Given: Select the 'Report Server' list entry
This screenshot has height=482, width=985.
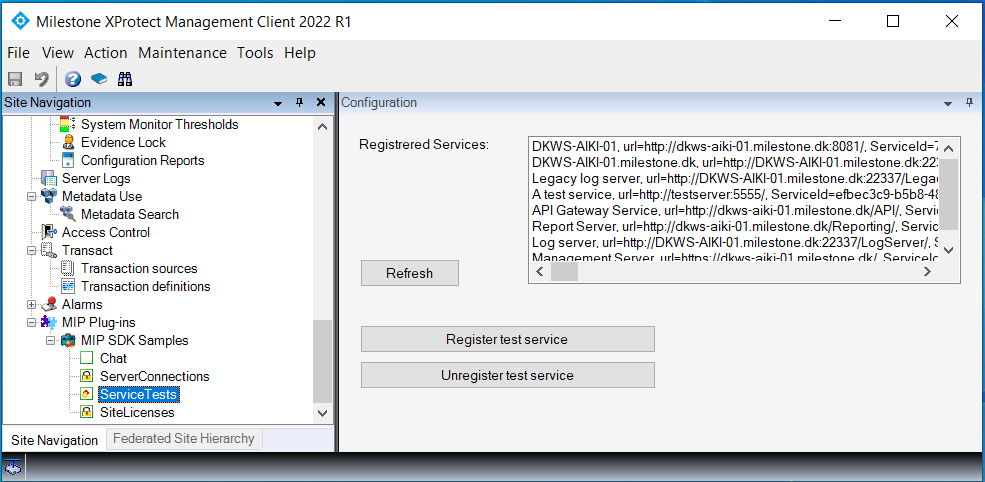Looking at the screenshot, I should [x=736, y=226].
